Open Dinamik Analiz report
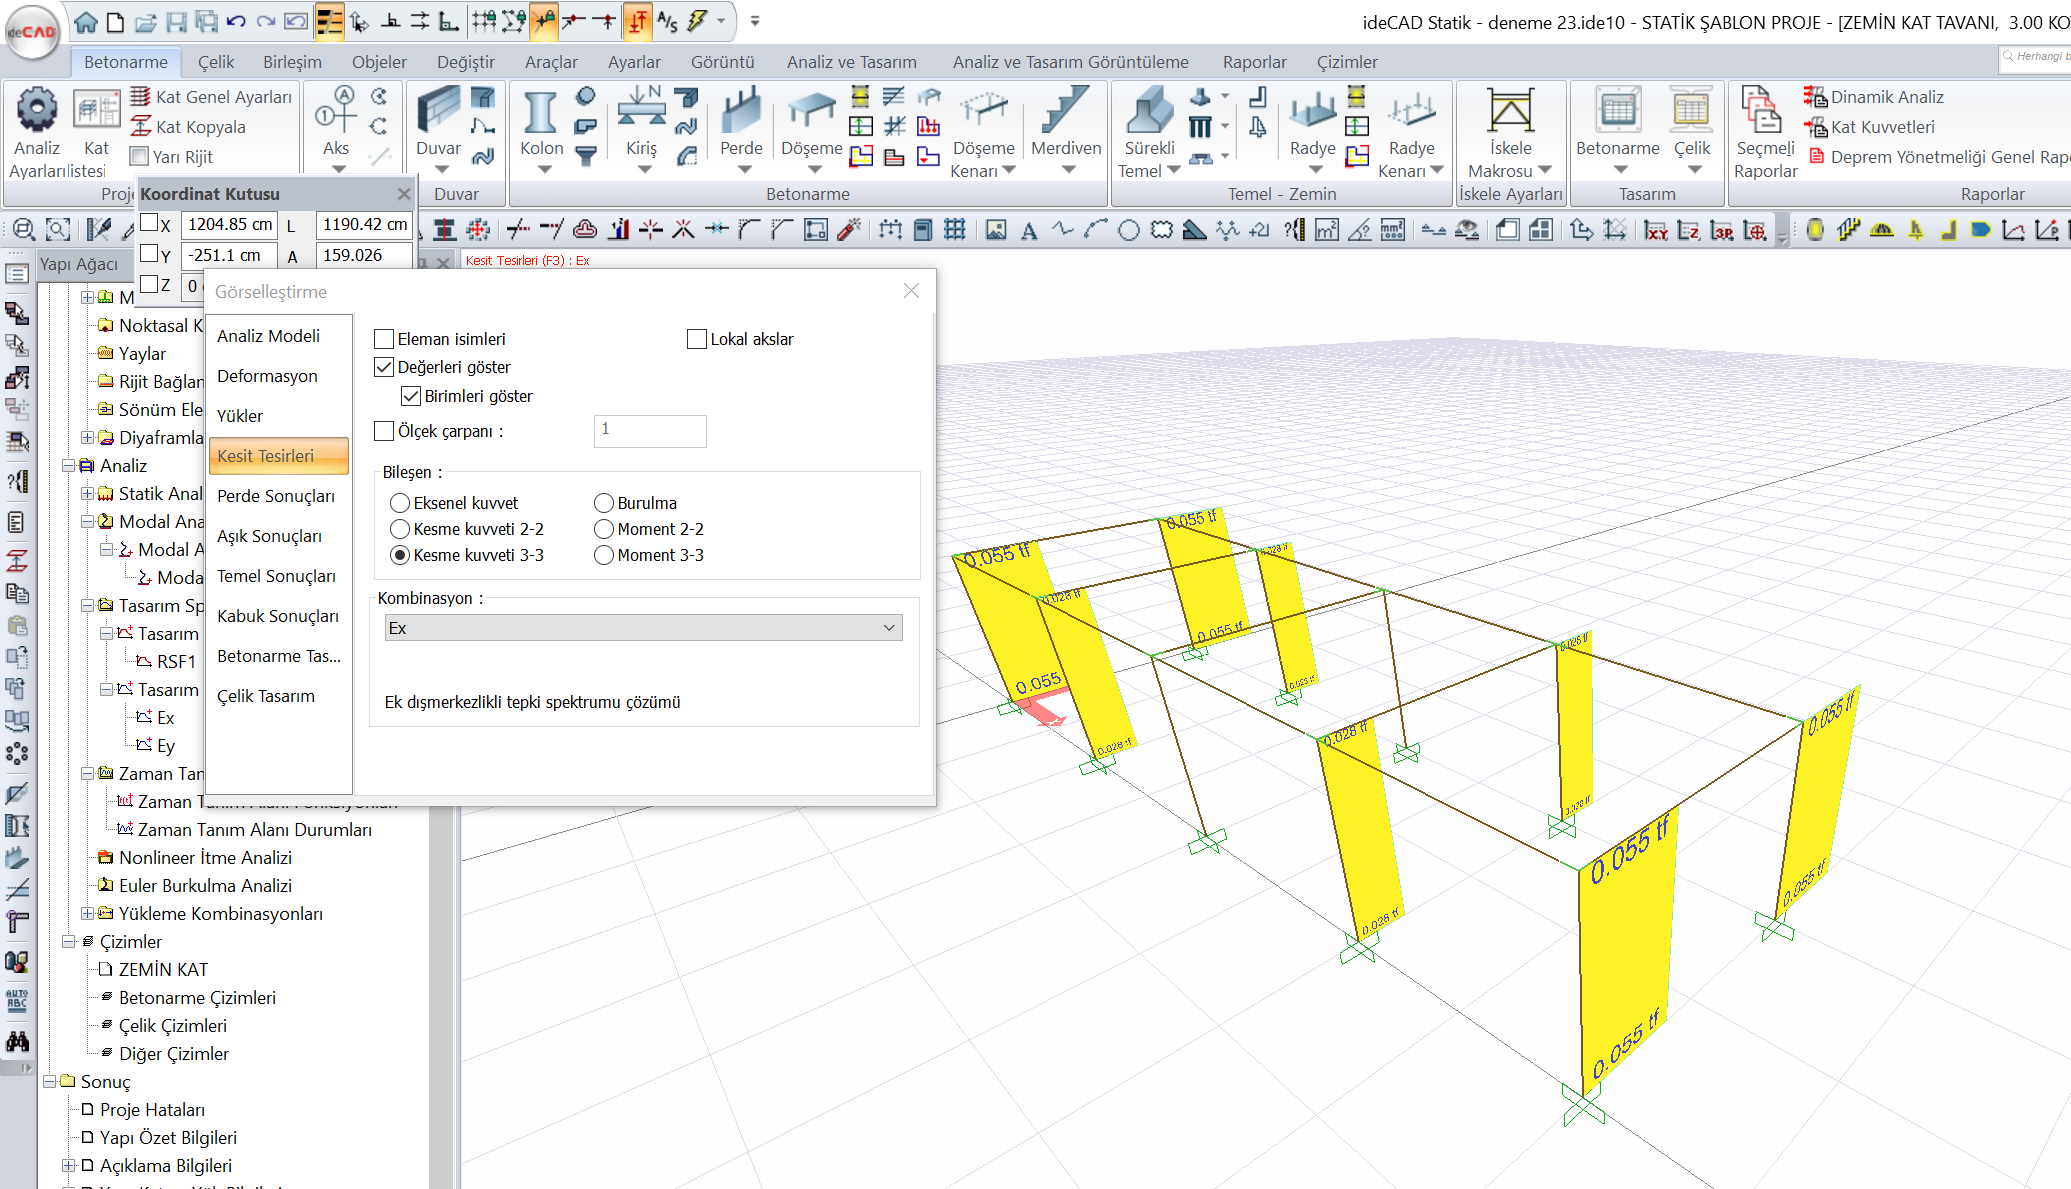The image size is (2071, 1189). (x=1874, y=97)
